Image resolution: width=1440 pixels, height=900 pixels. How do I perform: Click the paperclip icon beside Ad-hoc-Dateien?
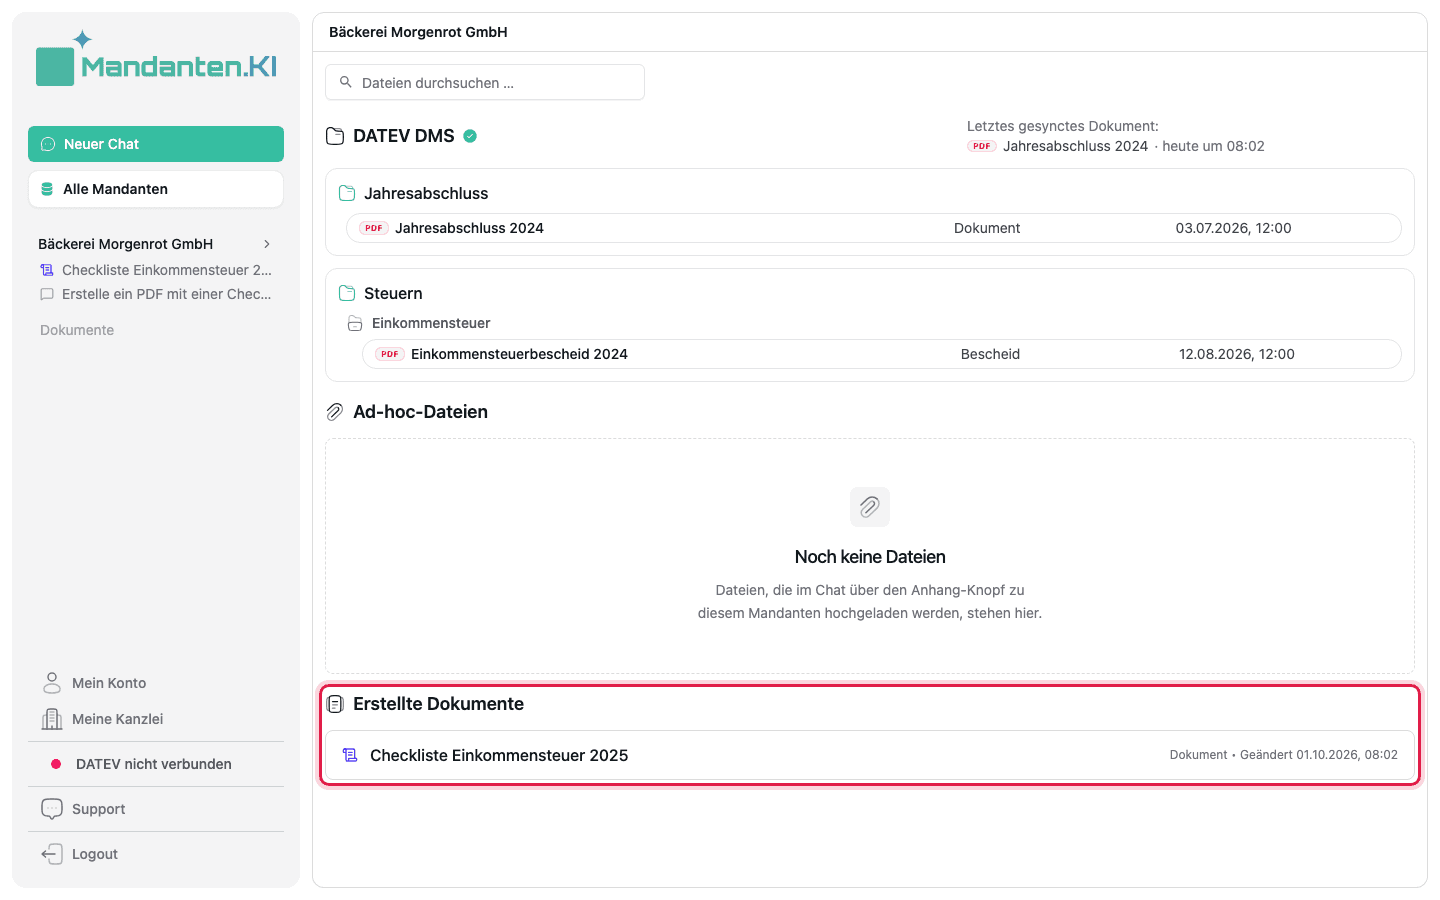[335, 412]
